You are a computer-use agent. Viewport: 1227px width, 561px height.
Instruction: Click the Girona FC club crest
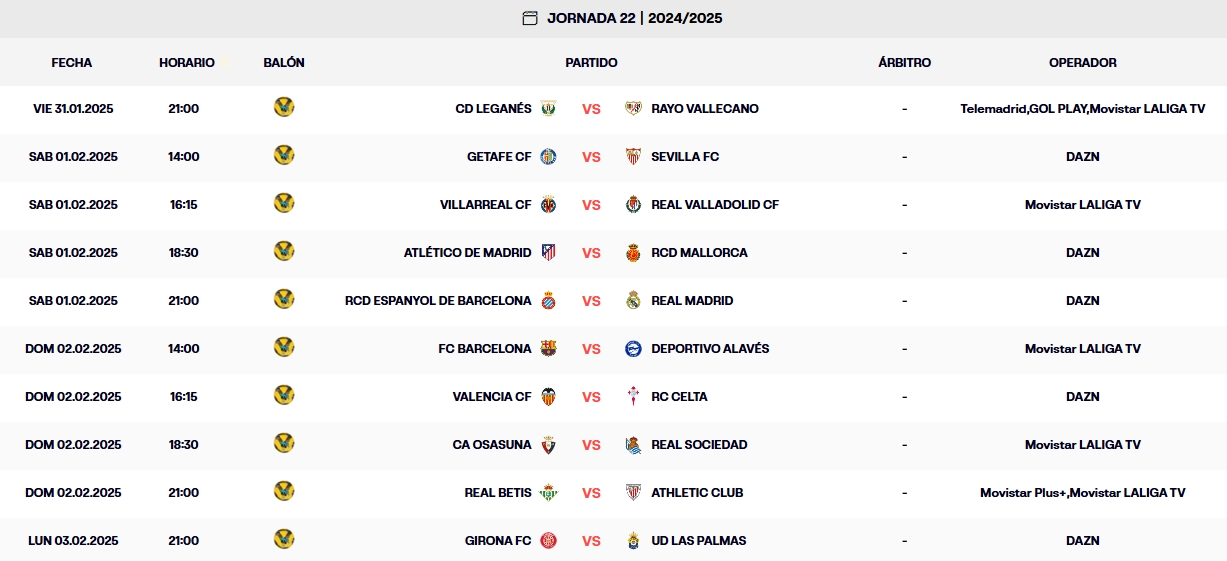(x=548, y=540)
